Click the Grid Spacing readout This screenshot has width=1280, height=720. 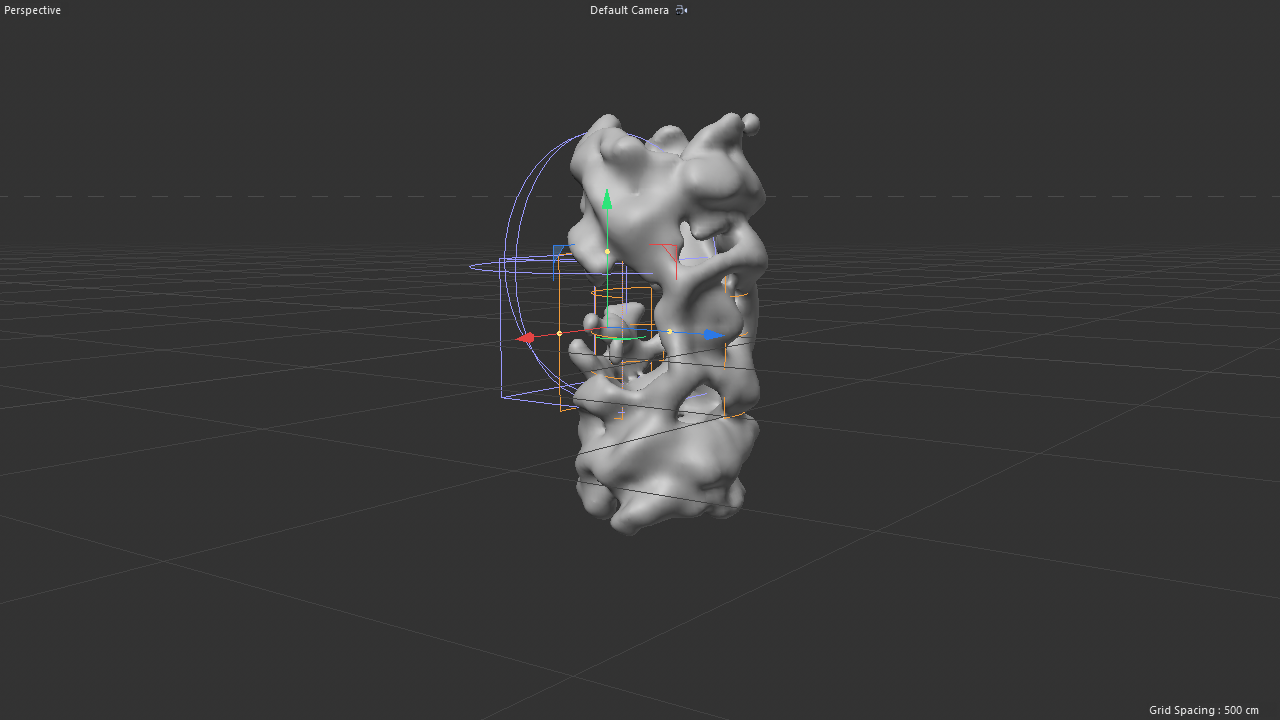(1204, 710)
